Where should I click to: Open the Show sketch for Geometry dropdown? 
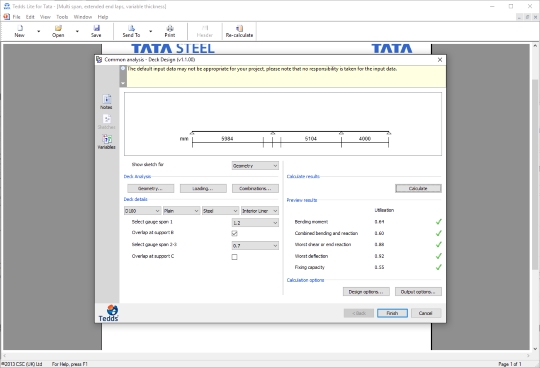(x=255, y=166)
